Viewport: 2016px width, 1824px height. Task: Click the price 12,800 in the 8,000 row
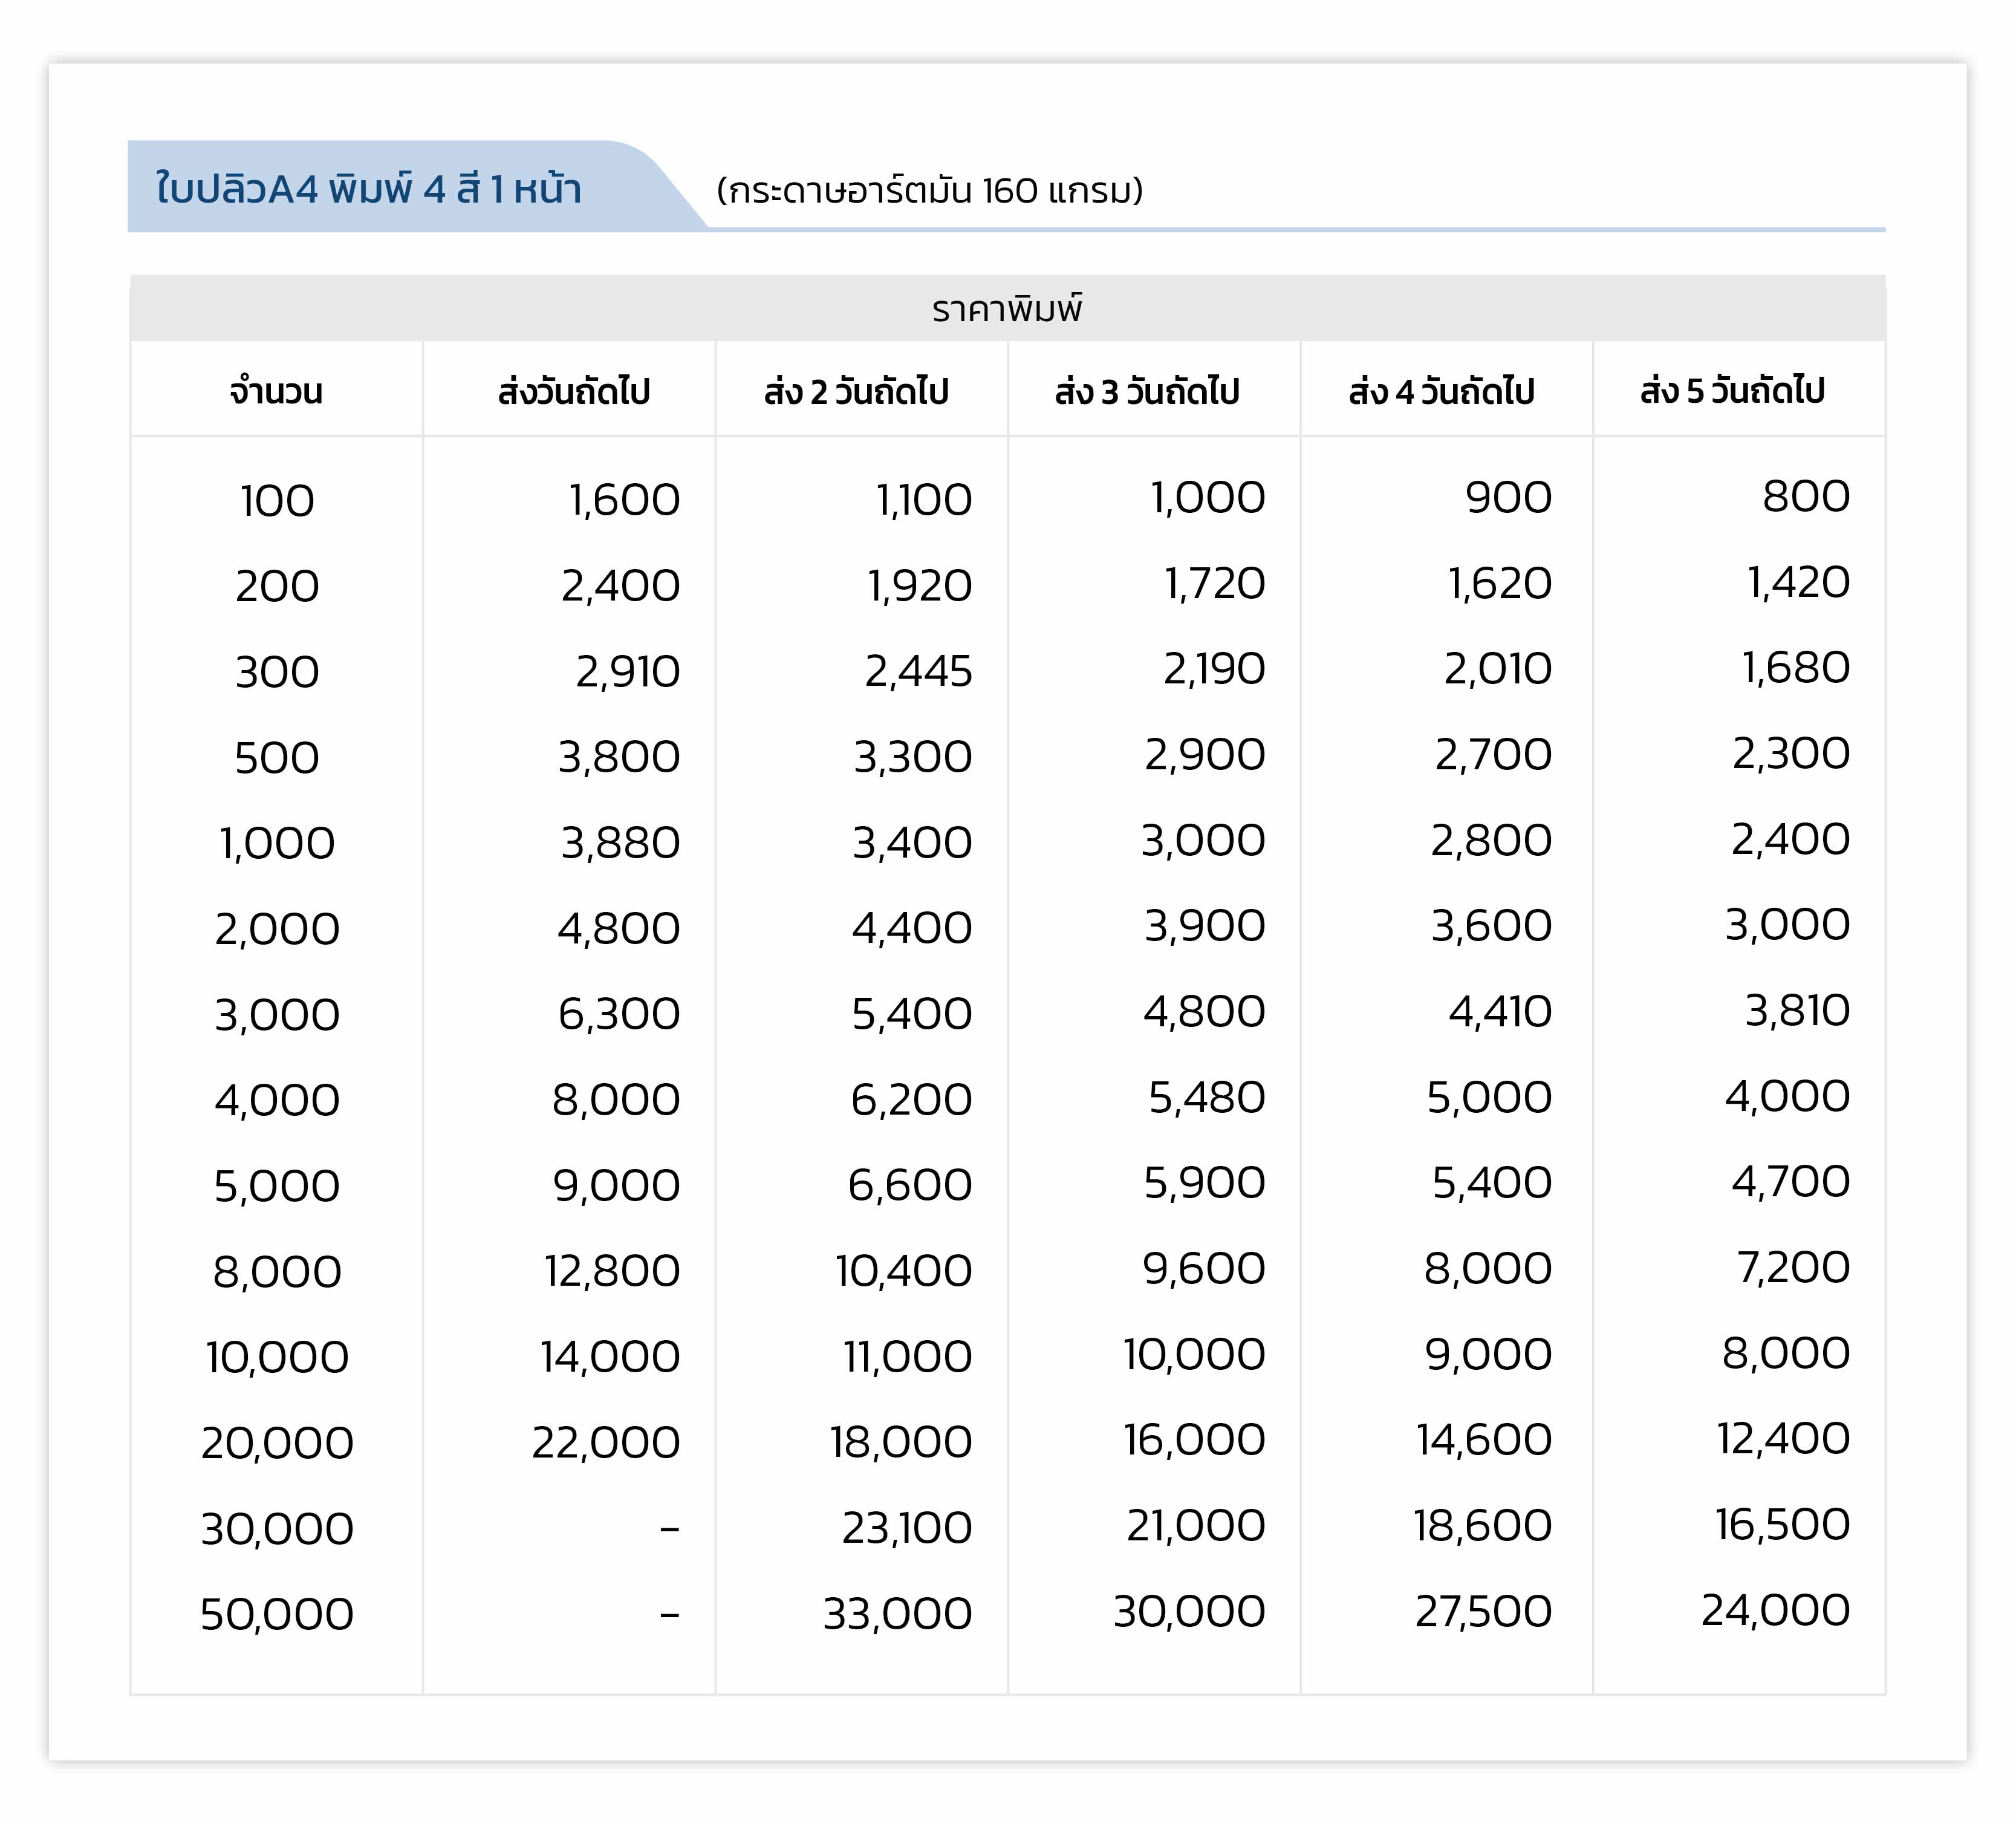point(612,1271)
